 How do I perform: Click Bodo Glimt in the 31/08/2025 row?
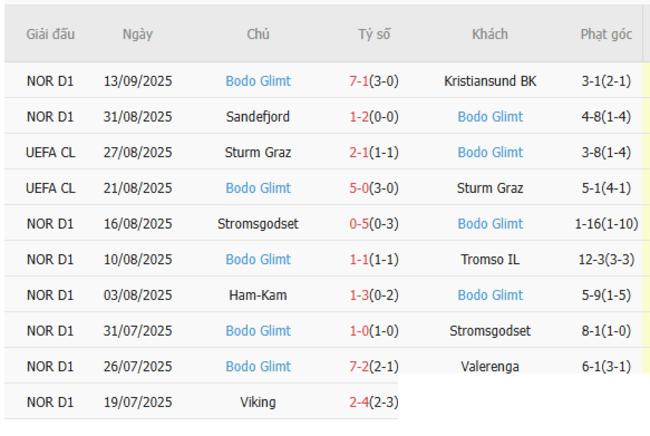[x=490, y=117]
